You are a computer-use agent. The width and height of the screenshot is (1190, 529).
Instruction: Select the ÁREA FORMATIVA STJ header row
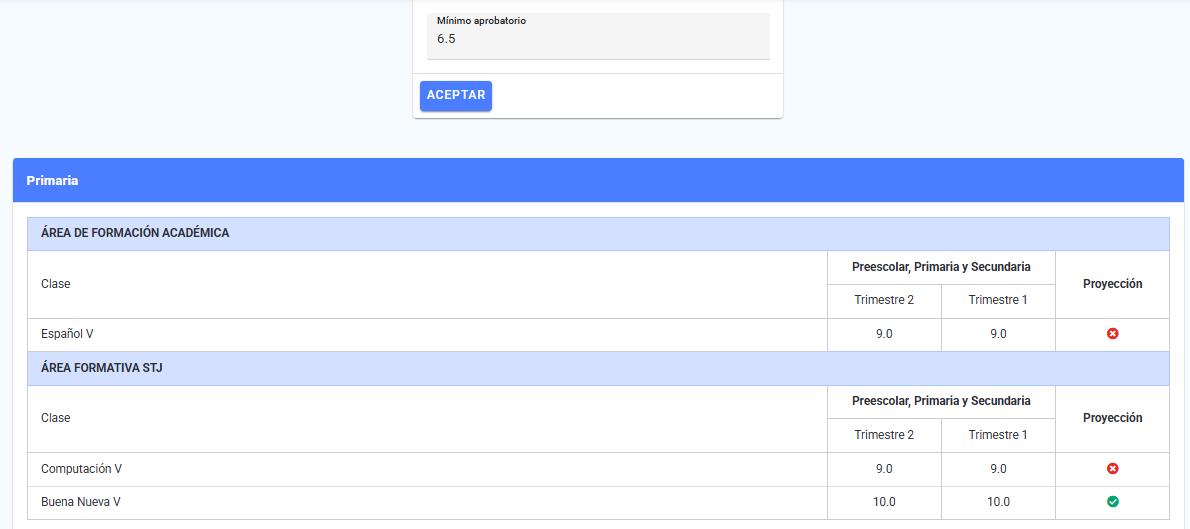598,369
